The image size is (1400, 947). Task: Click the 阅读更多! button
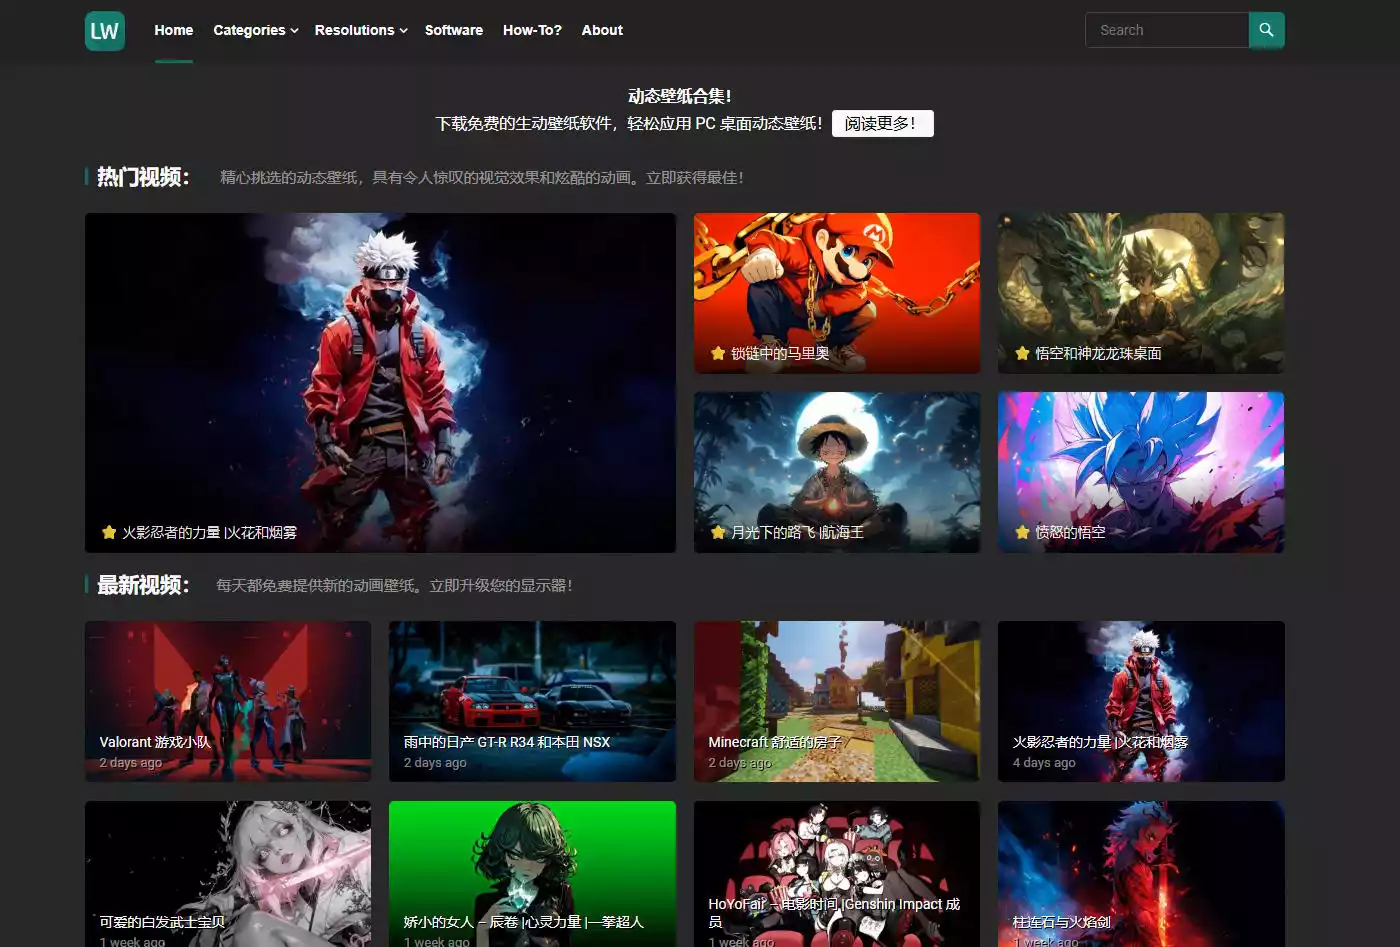click(x=882, y=123)
